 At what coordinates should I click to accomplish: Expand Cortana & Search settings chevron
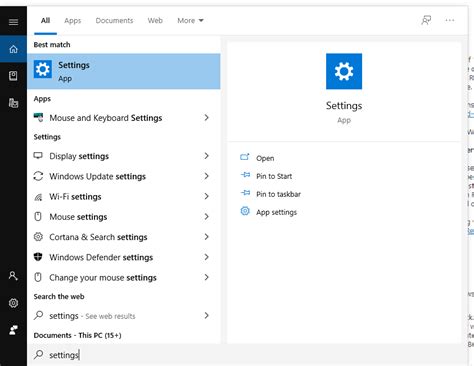207,237
